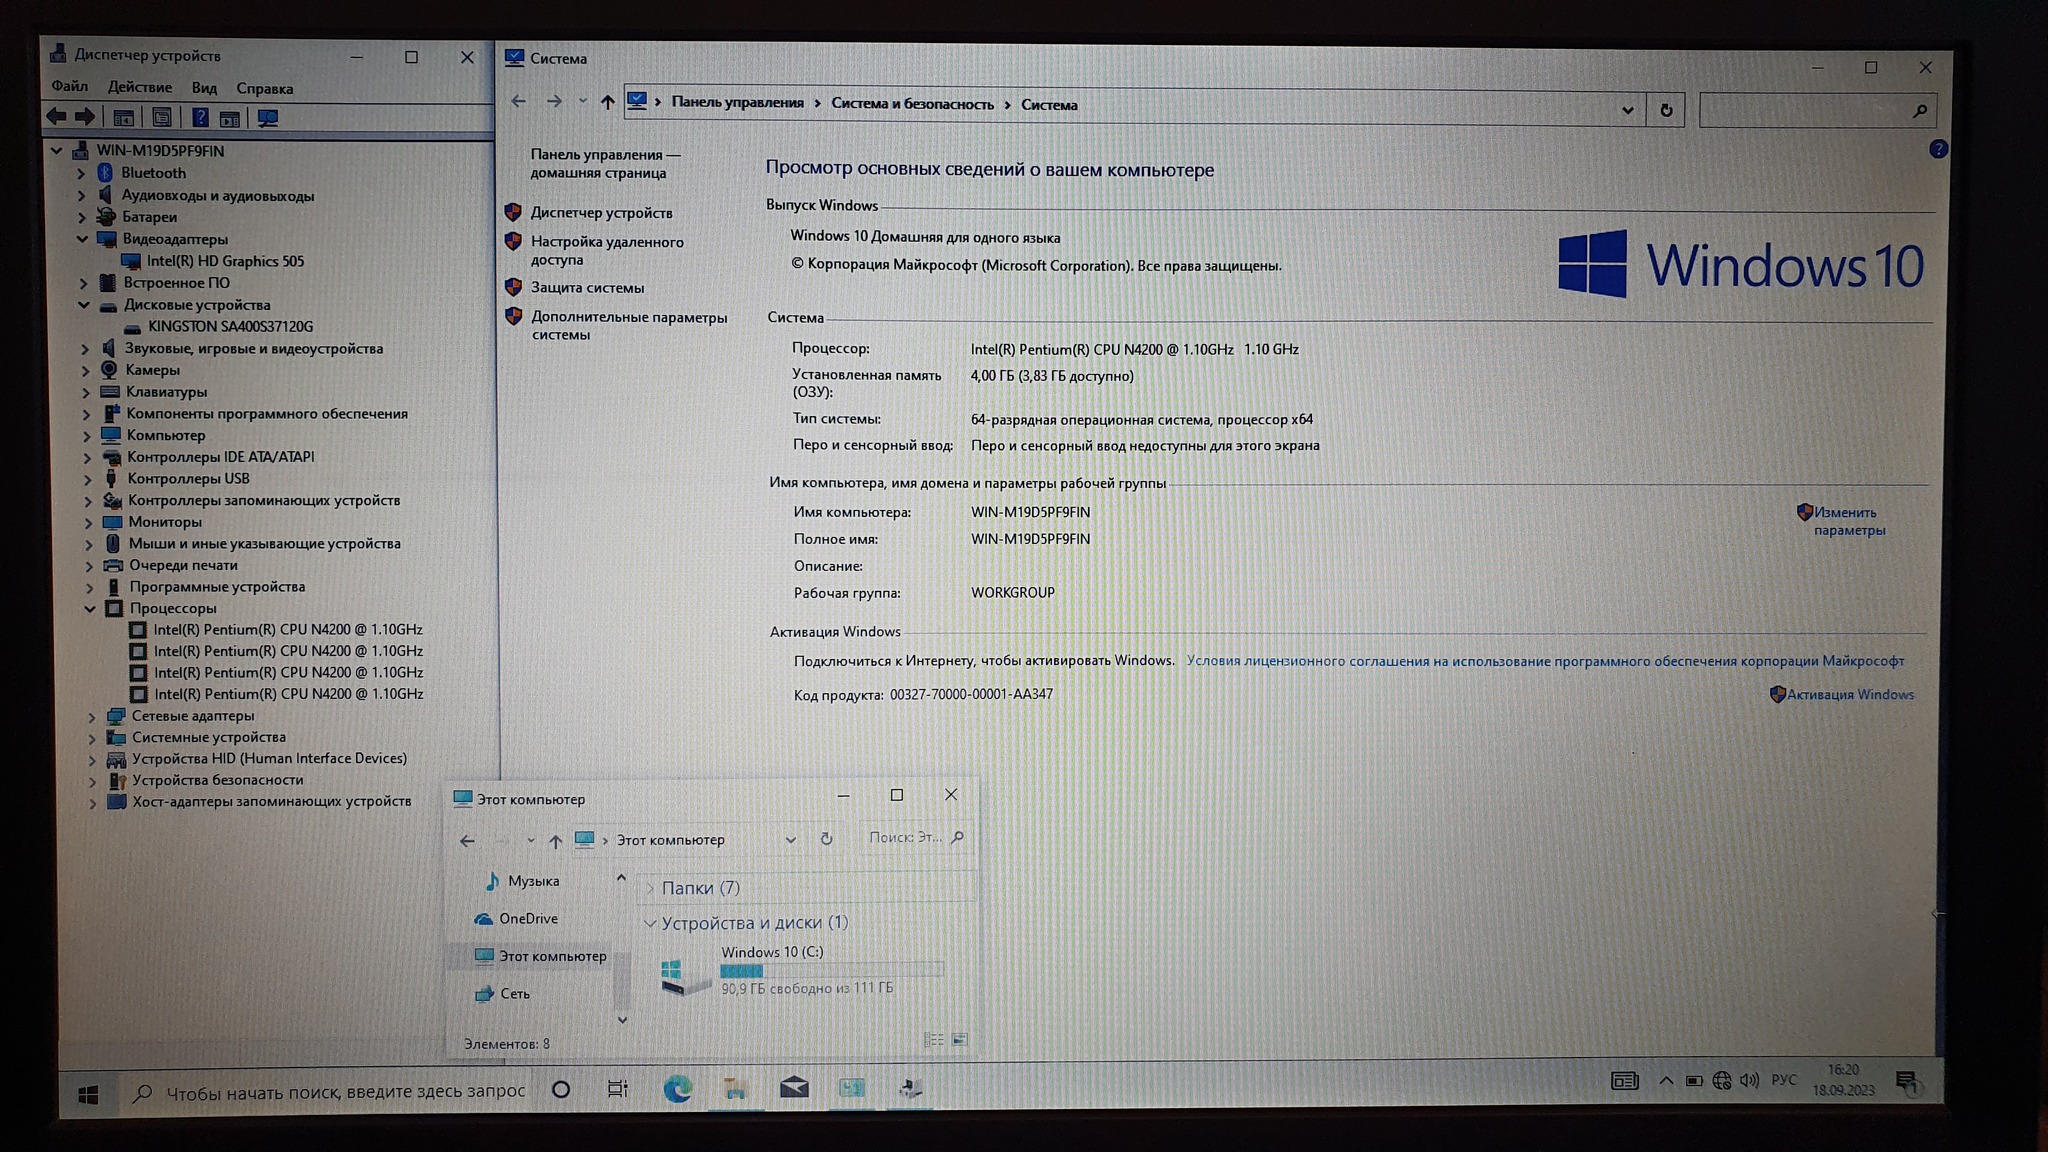Expand the Bluetooth device category
The image size is (2048, 1152).
[82, 173]
